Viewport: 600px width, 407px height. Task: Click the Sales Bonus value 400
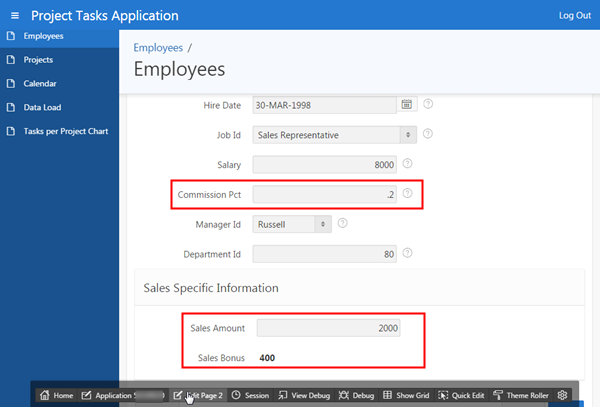click(267, 358)
